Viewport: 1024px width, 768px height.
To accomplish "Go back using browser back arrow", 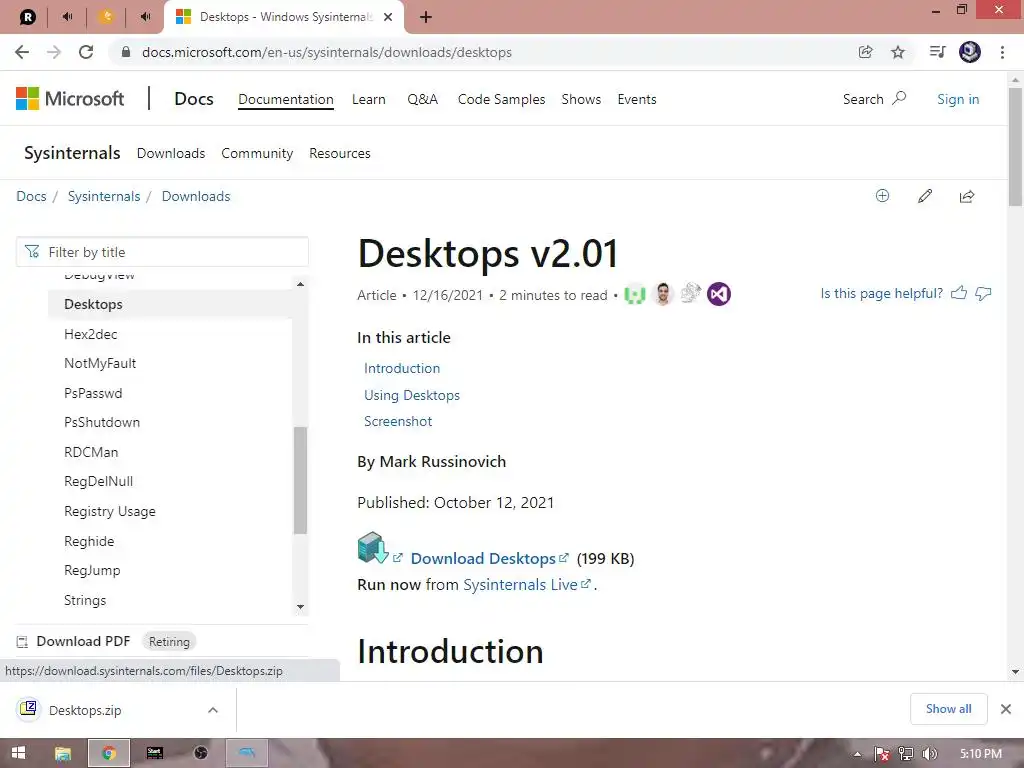I will click(22, 52).
